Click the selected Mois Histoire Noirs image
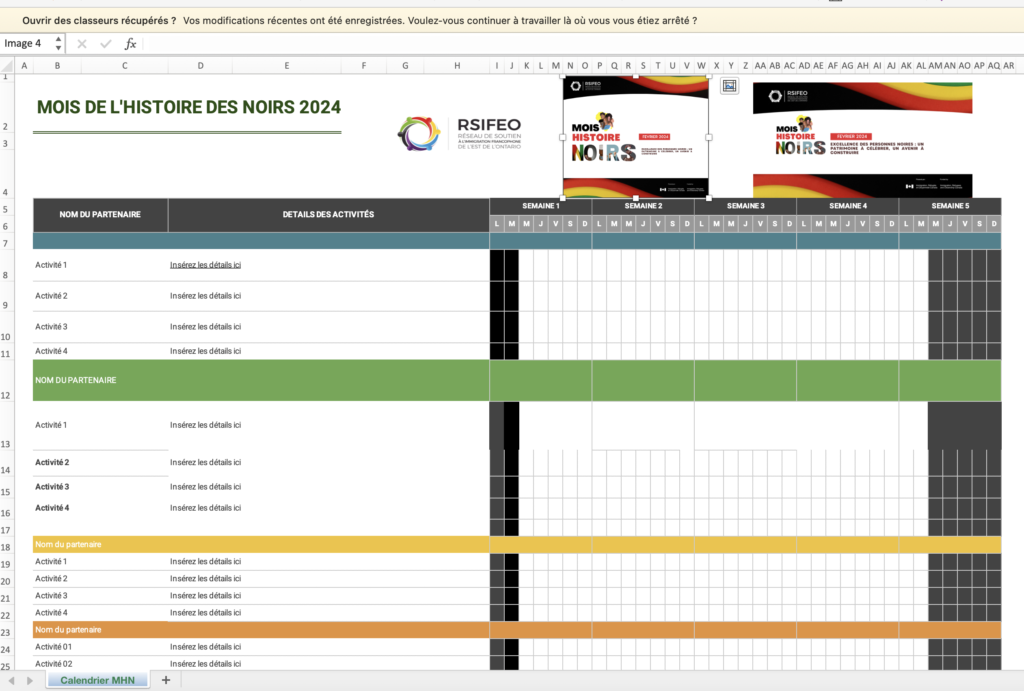 [635, 137]
